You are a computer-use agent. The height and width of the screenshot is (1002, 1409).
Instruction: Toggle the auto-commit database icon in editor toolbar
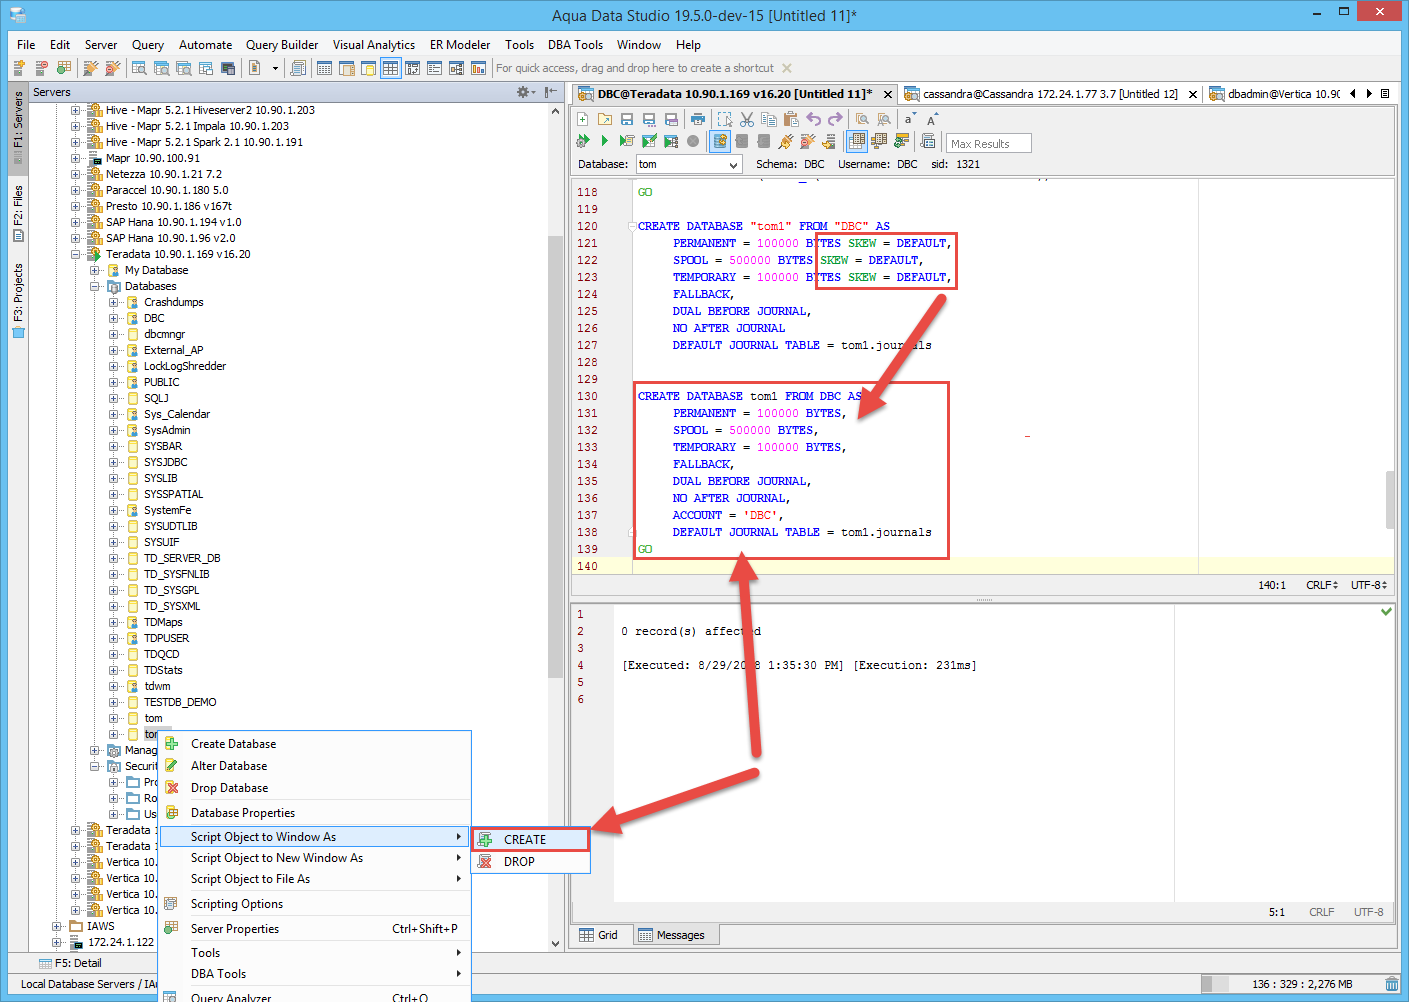pyautogui.click(x=720, y=141)
